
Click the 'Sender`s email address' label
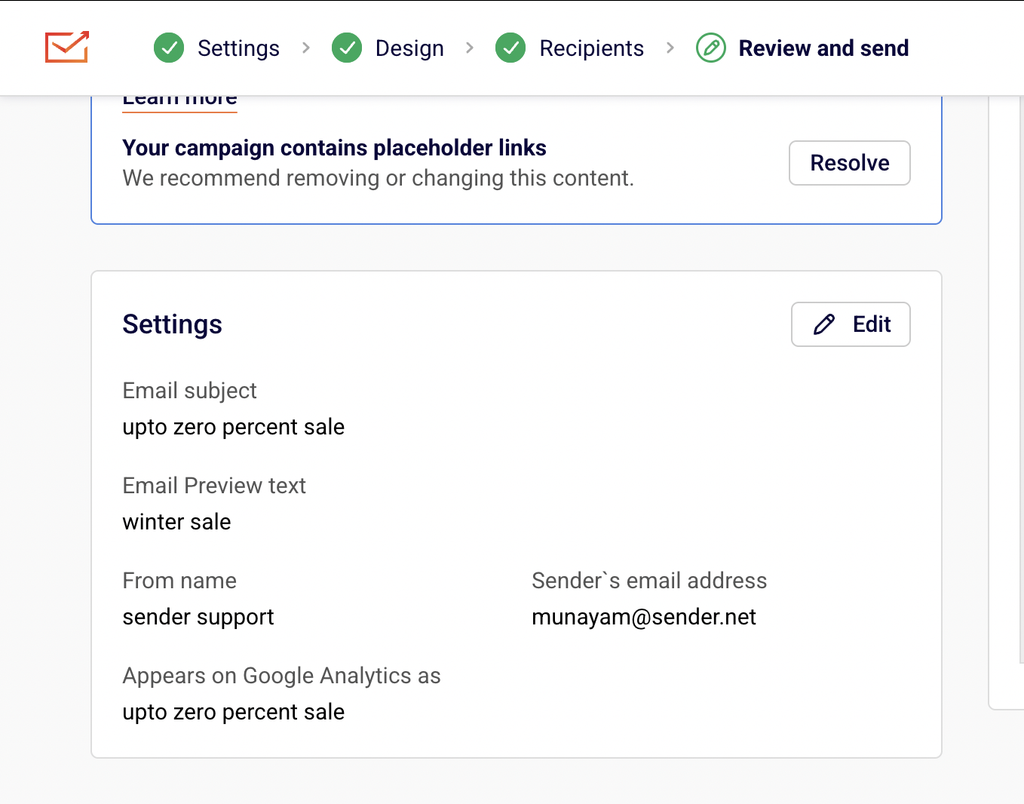pyautogui.click(x=649, y=581)
